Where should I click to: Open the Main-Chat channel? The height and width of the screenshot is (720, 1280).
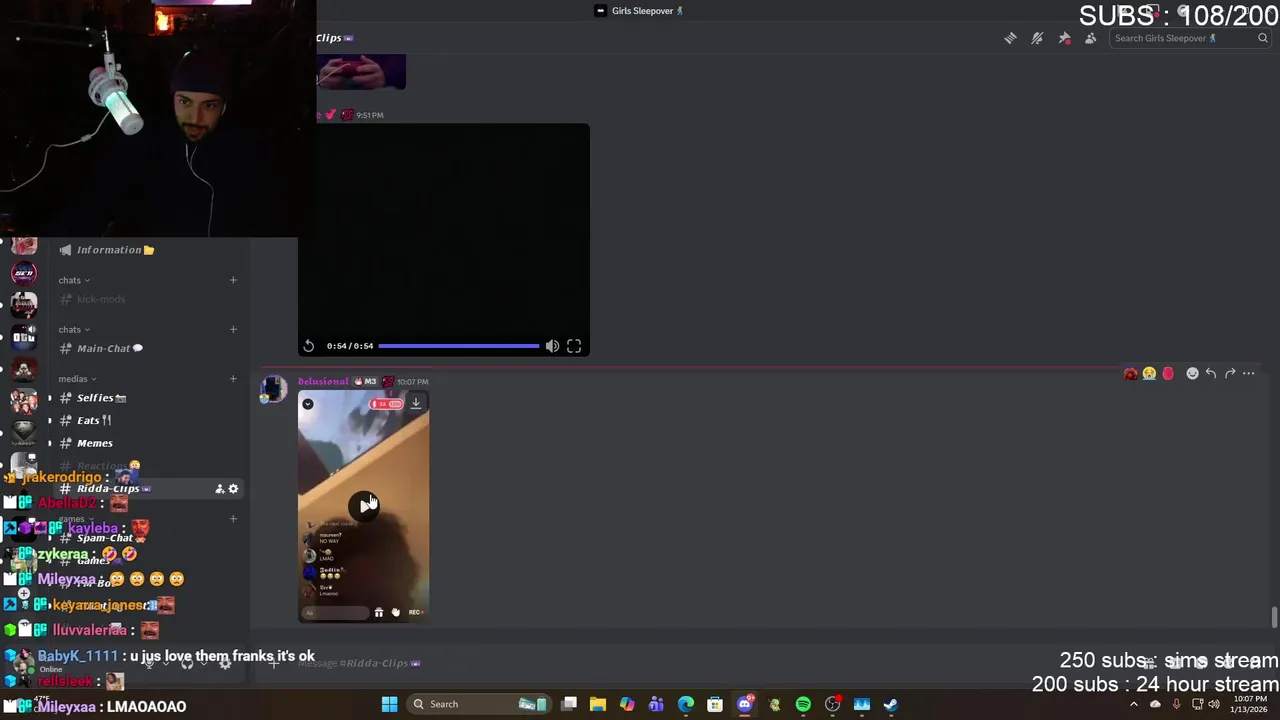[x=145, y=348]
